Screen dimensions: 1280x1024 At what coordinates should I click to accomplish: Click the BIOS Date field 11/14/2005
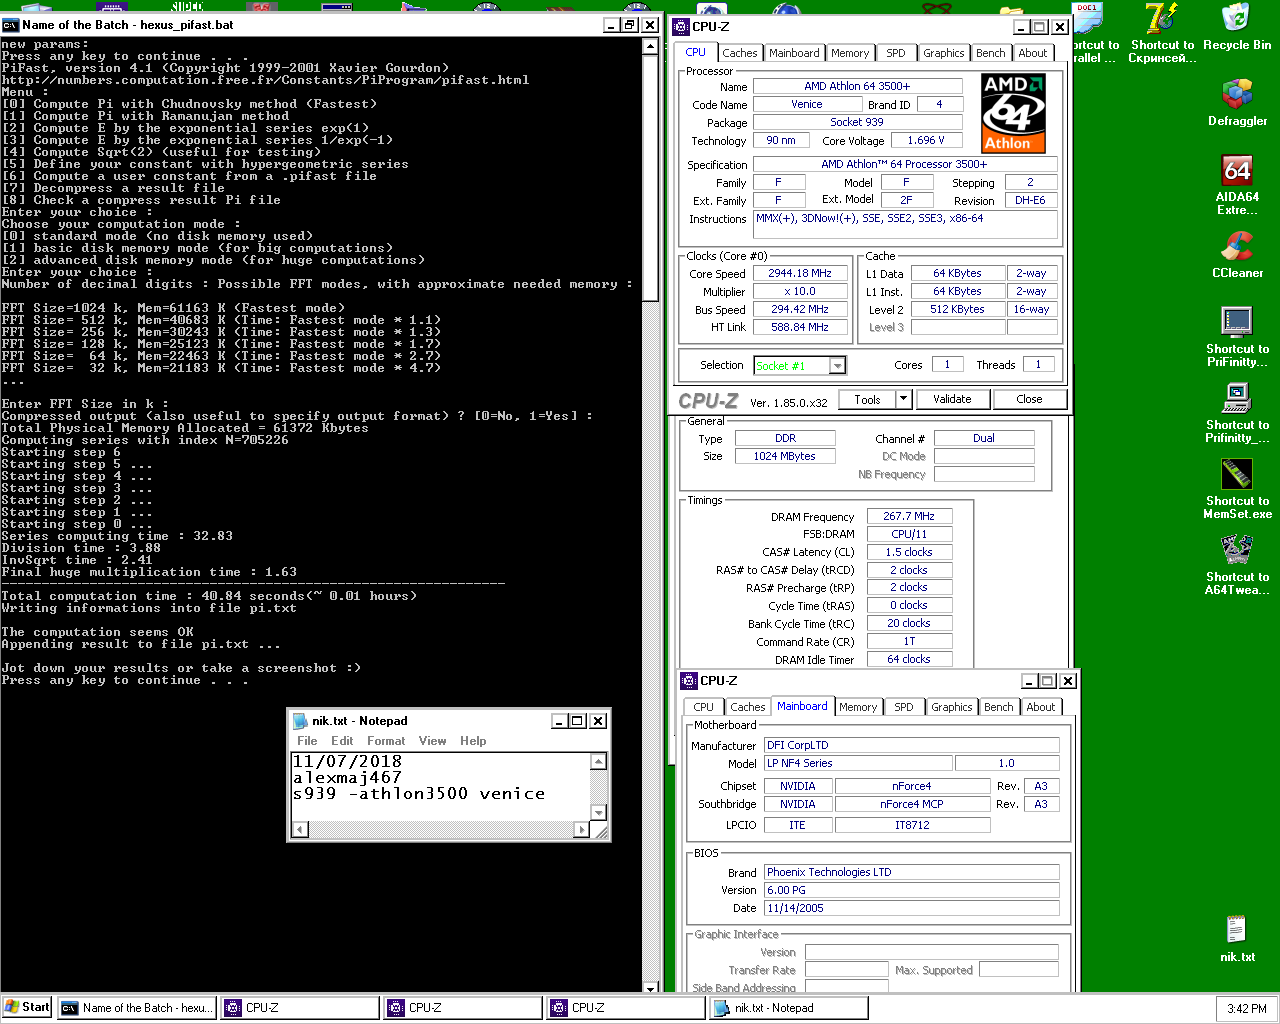911,908
